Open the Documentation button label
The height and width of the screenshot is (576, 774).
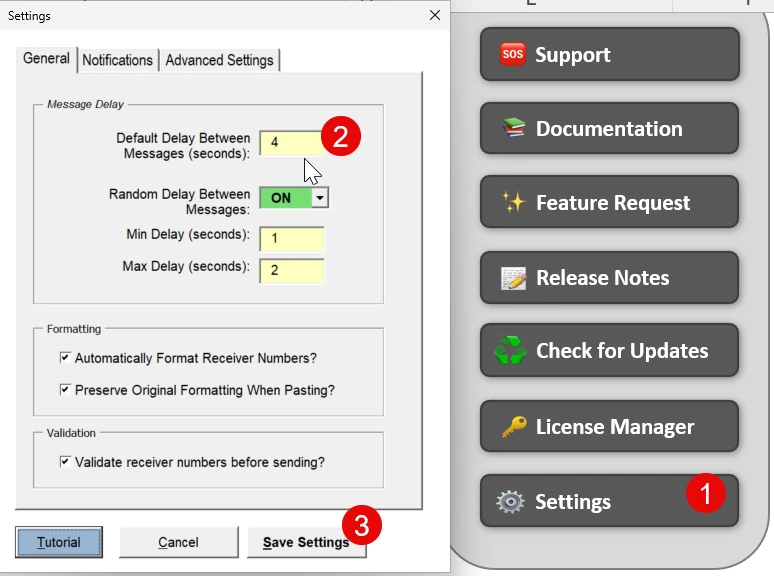(609, 128)
